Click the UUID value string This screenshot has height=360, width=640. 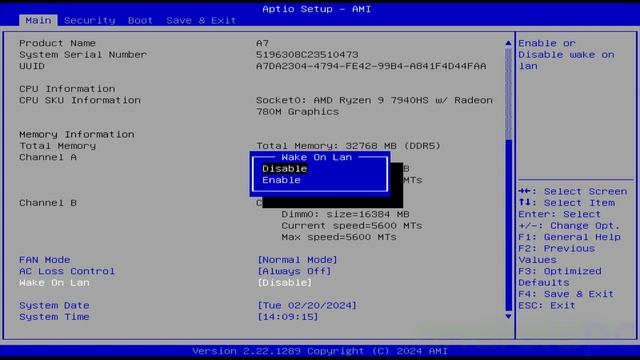point(371,66)
